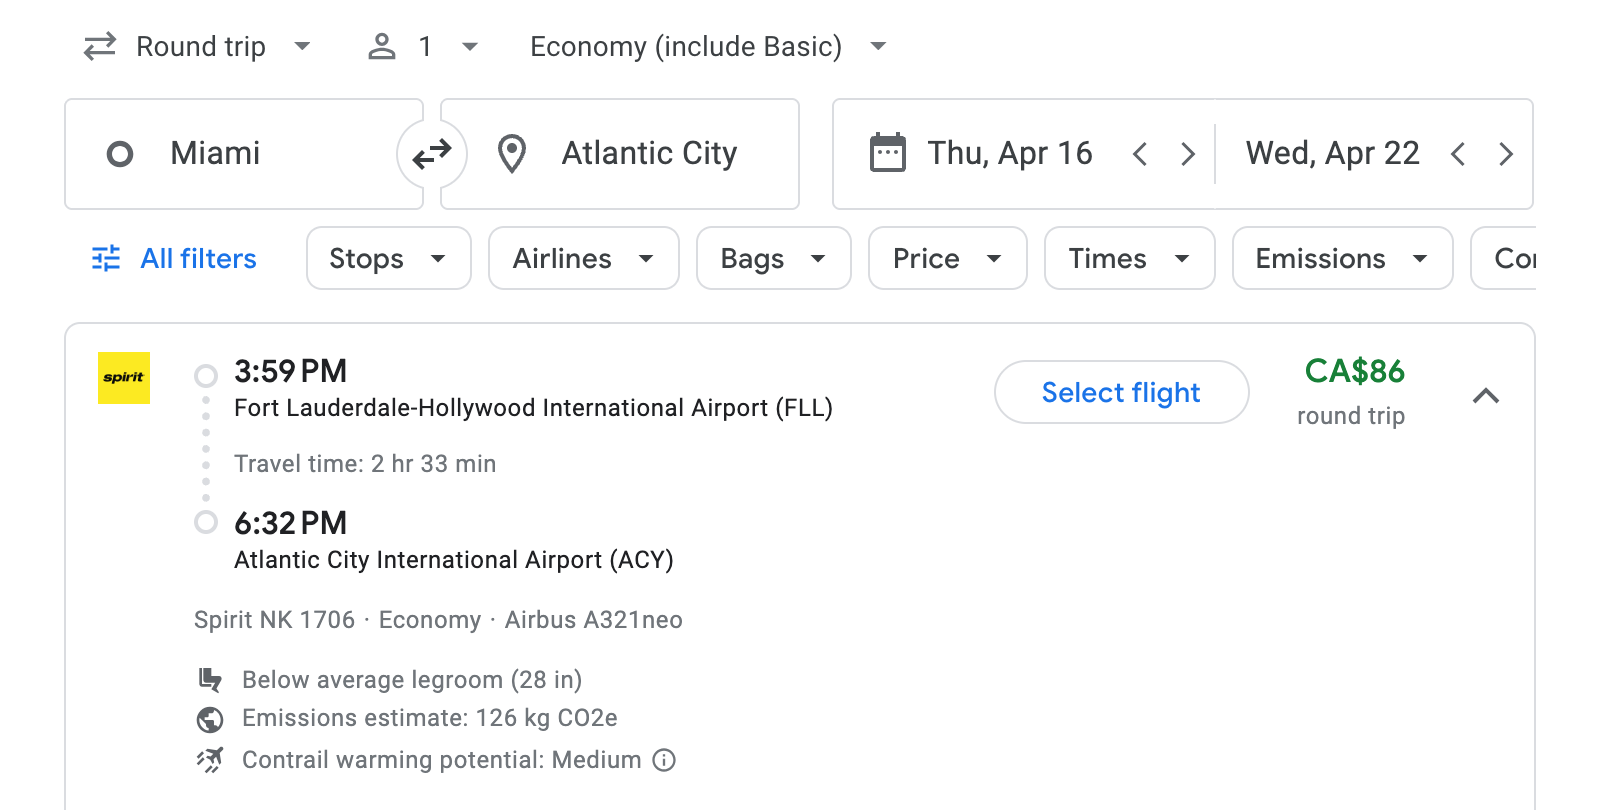Open the Economy (include Basic) class dropdown
This screenshot has width=1600, height=810.
pos(708,46)
